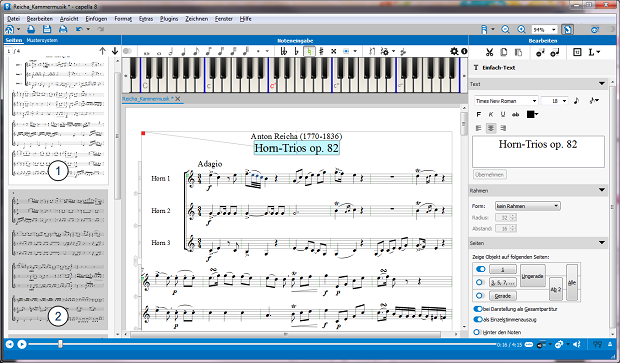Switch to the Mustersystem tab

point(42,40)
